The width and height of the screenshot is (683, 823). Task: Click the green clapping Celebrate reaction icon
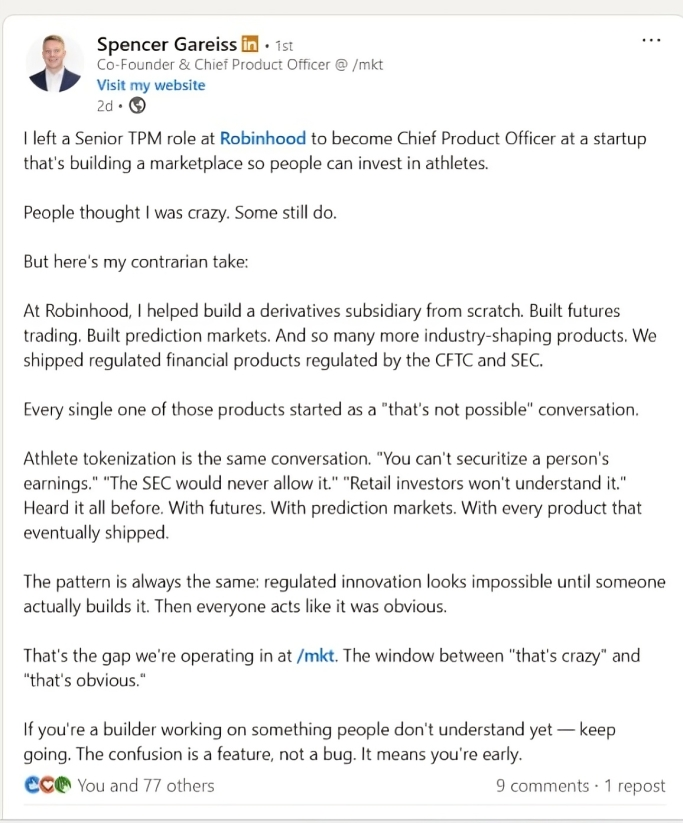62,785
